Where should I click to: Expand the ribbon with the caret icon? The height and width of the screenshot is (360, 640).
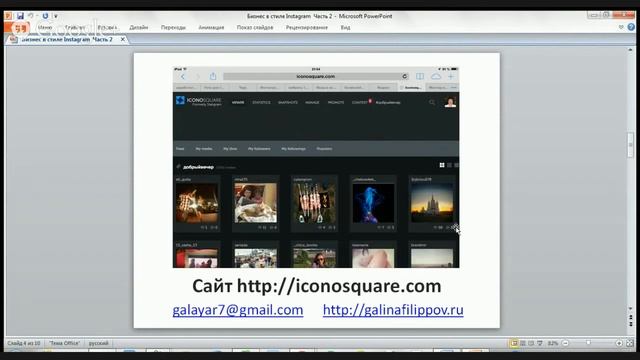tap(621, 27)
